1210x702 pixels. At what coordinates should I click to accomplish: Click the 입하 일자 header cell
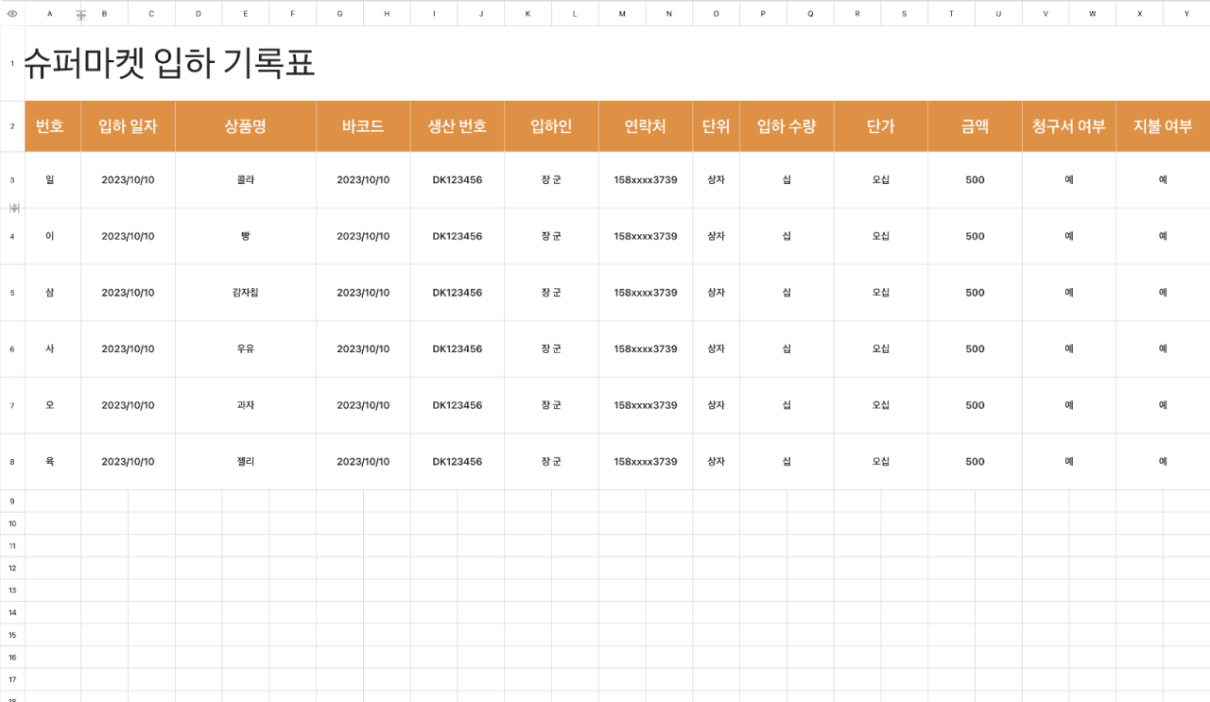tap(128, 126)
